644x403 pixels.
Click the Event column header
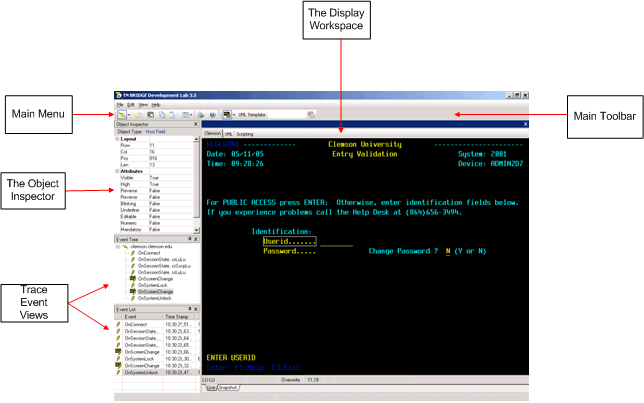(143, 317)
